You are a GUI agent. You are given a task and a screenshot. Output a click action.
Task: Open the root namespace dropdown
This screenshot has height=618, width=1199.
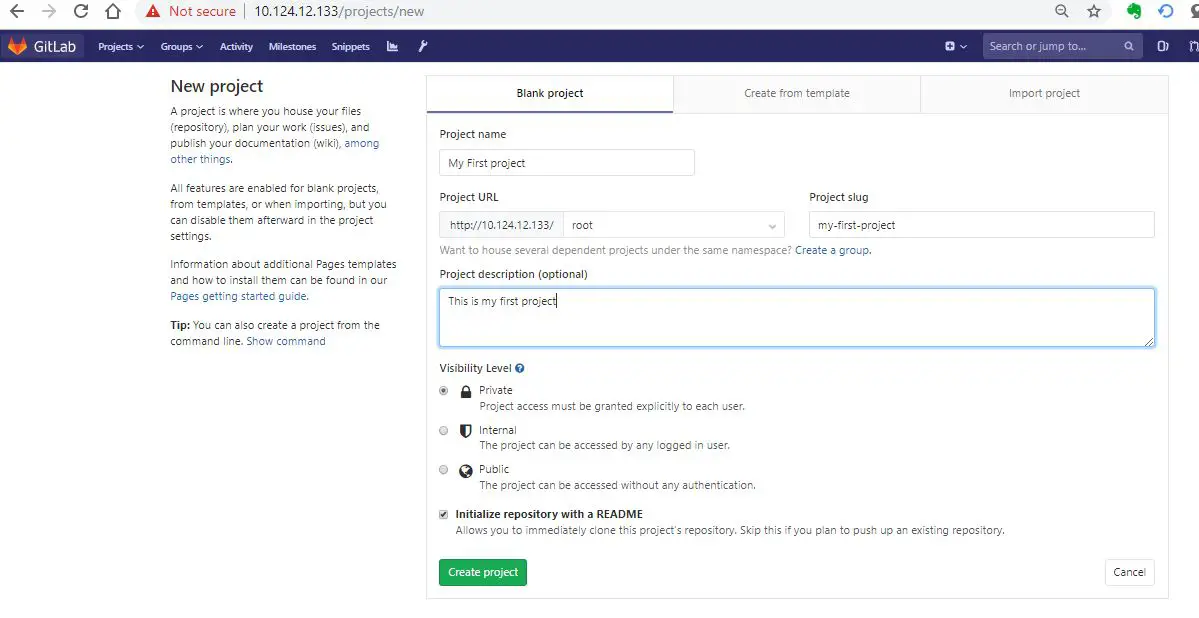coord(673,225)
